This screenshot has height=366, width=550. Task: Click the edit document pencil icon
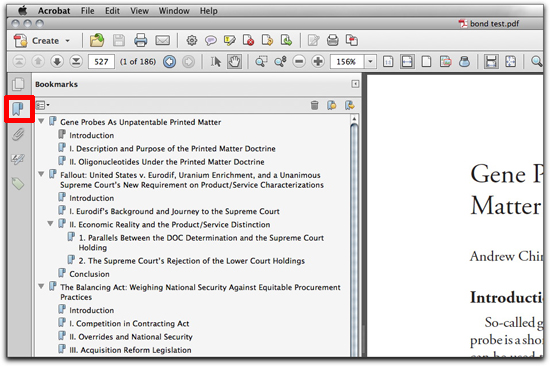tap(313, 40)
